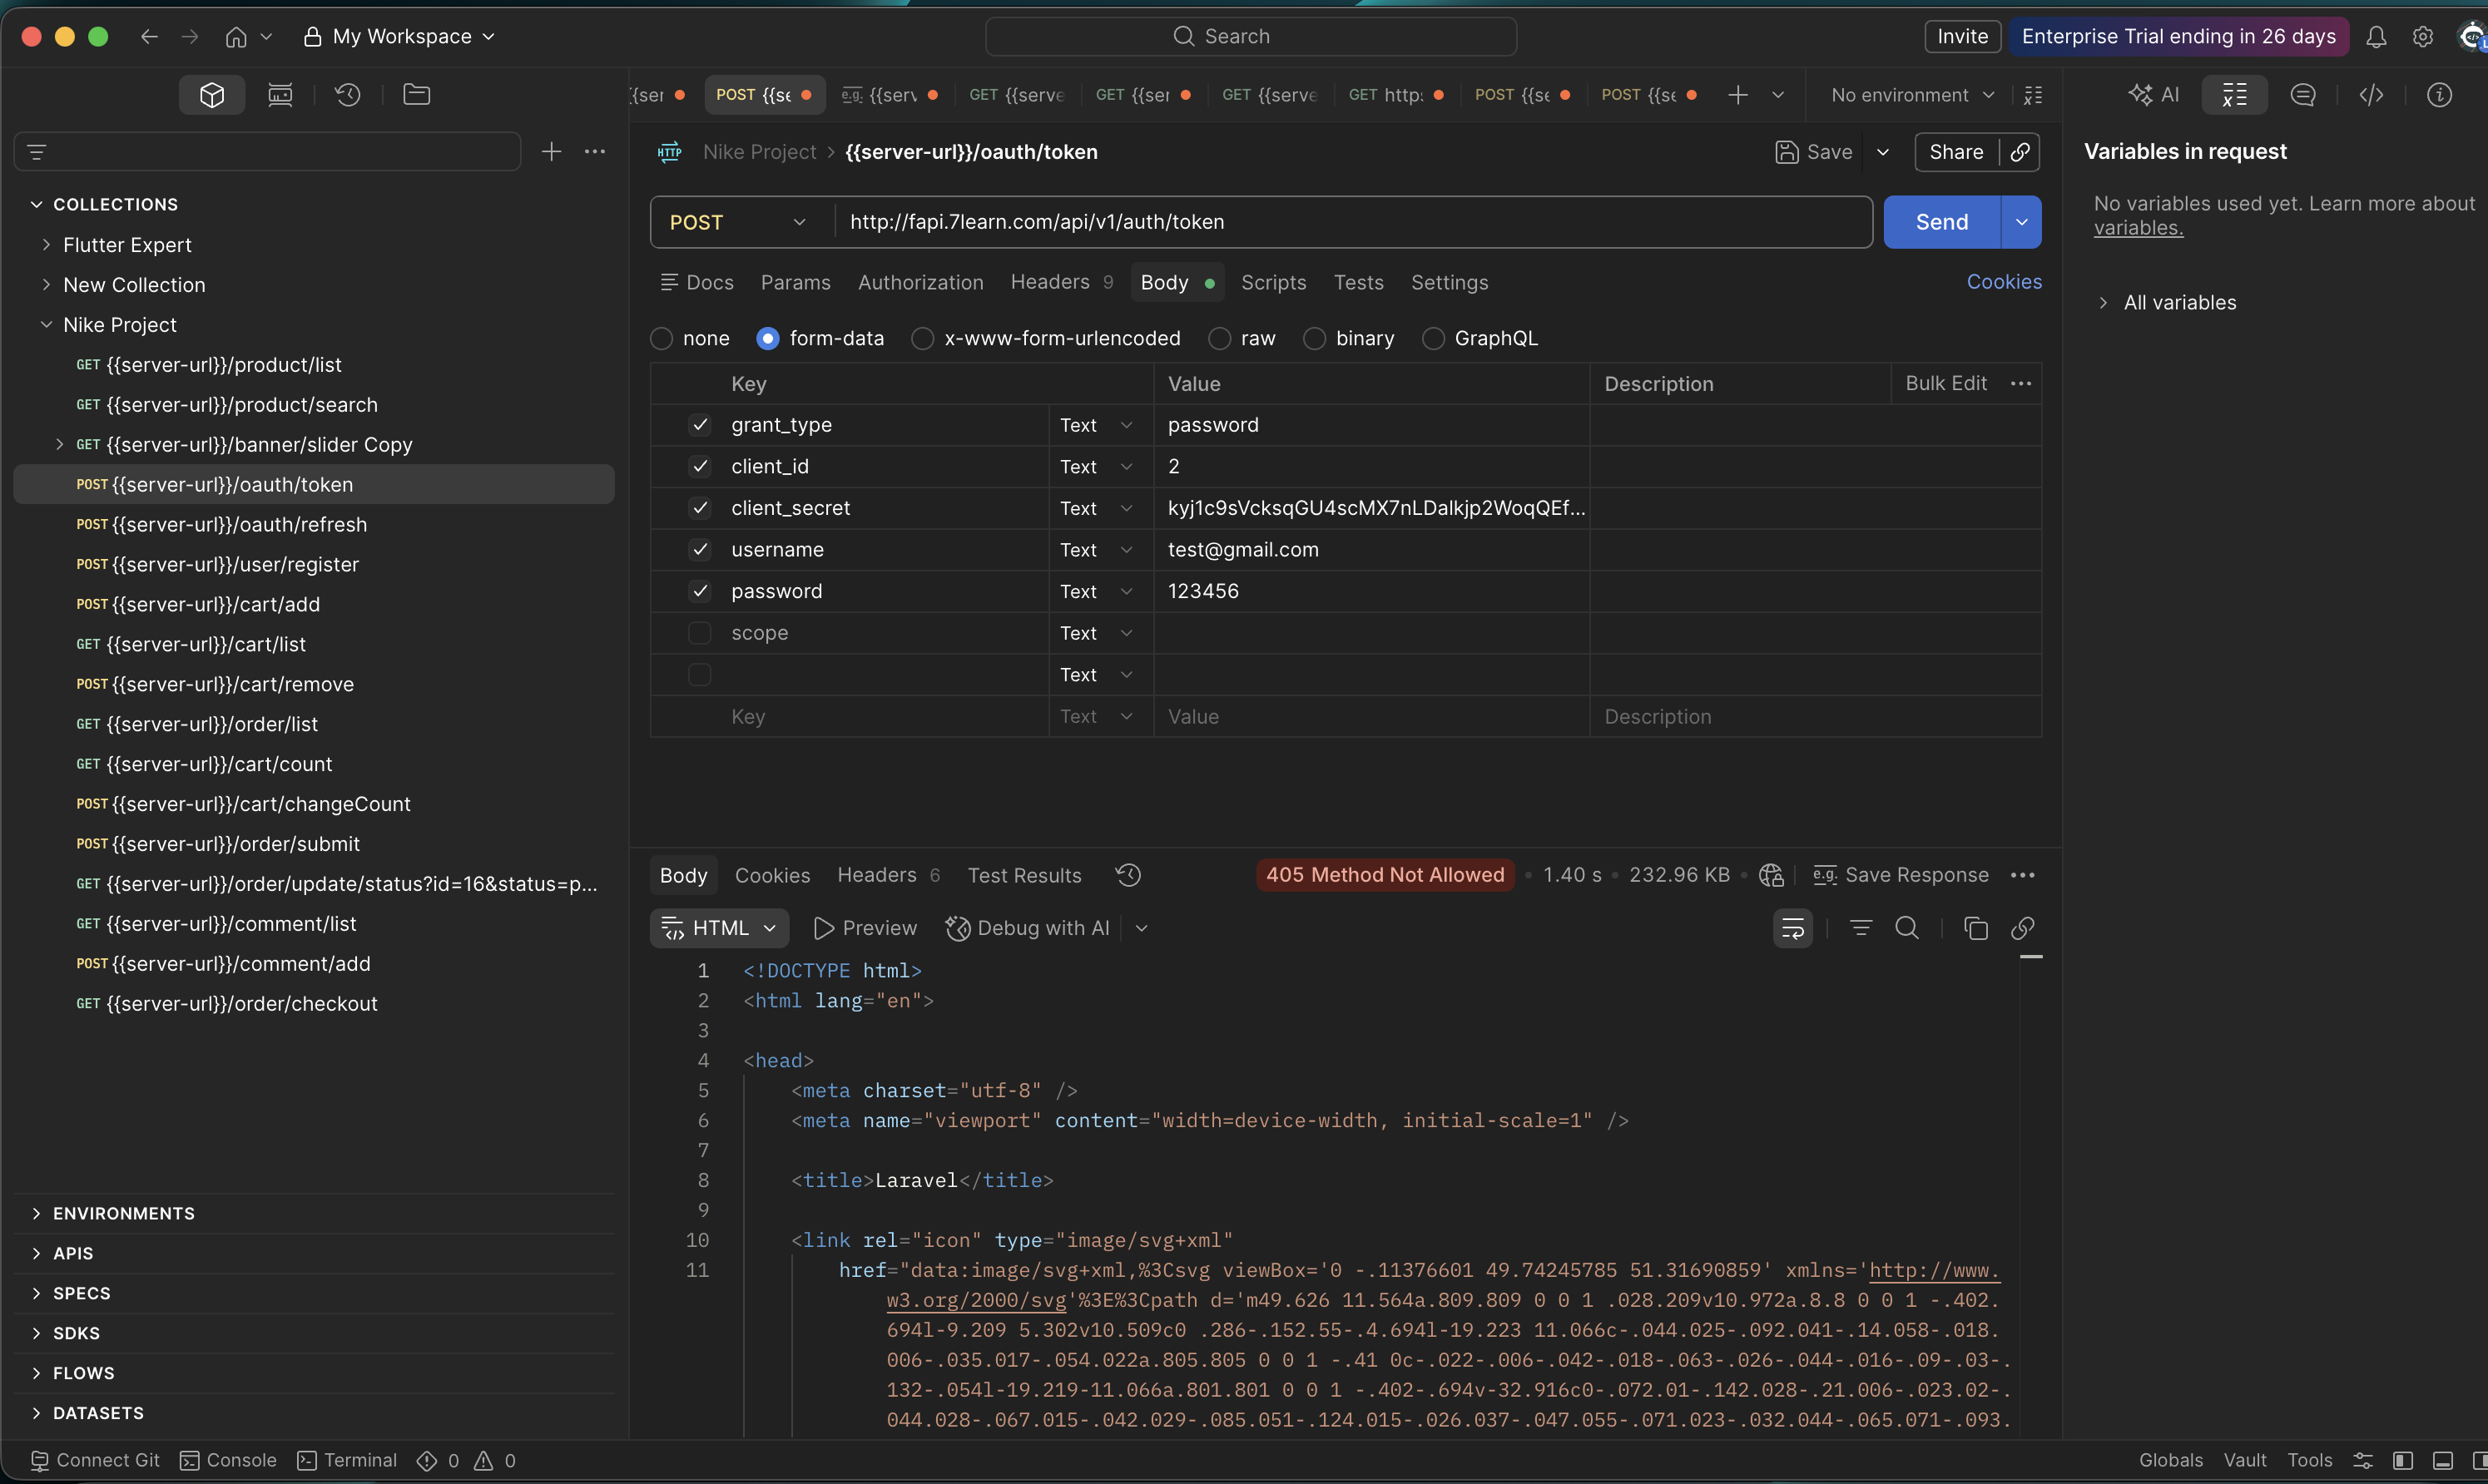Open the response Cookies tab
This screenshot has height=1484, width=2488.
click(772, 876)
